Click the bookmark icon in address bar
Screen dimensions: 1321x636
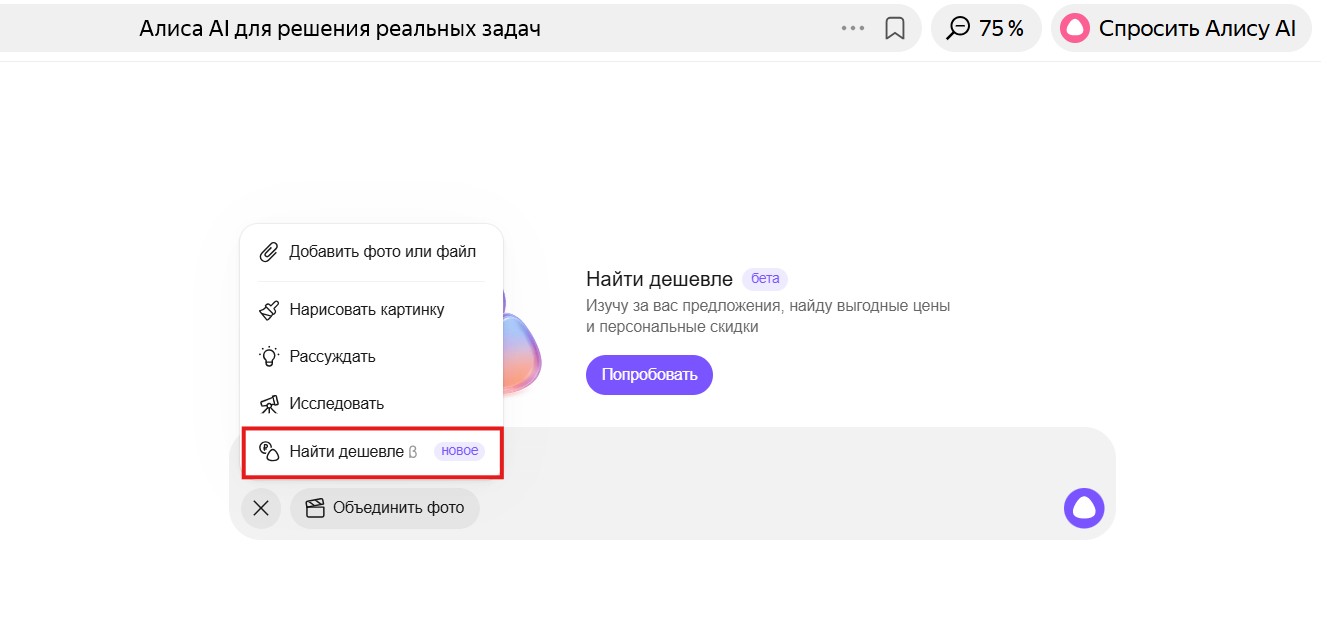click(895, 28)
